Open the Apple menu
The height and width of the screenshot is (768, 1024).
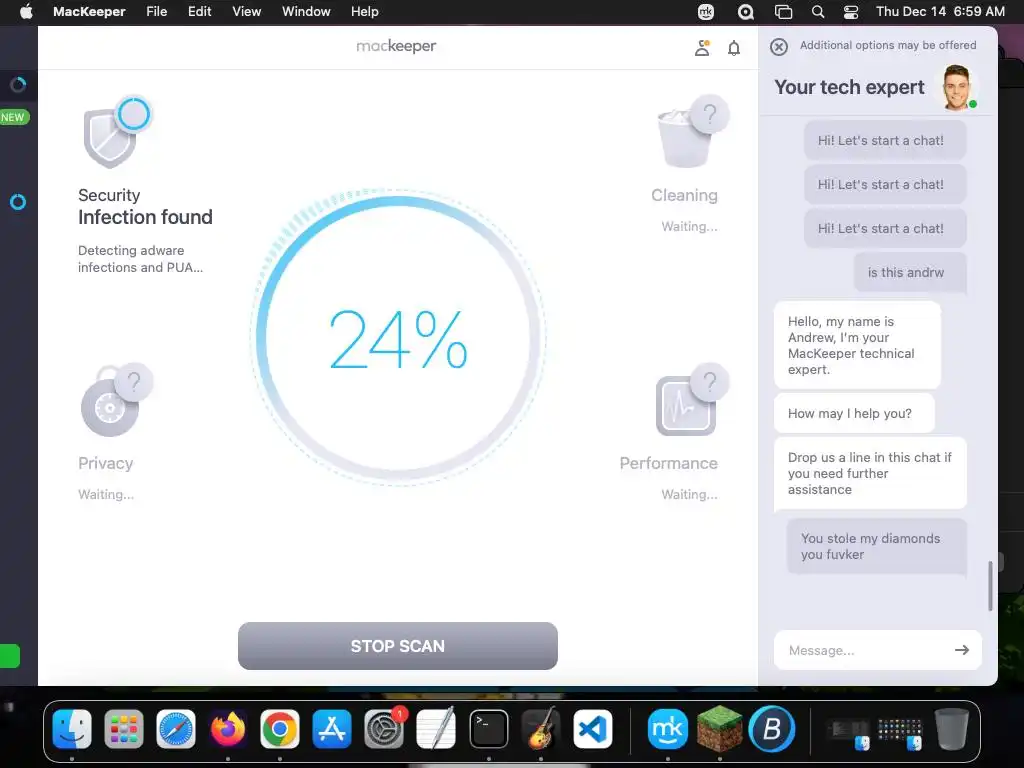25,11
